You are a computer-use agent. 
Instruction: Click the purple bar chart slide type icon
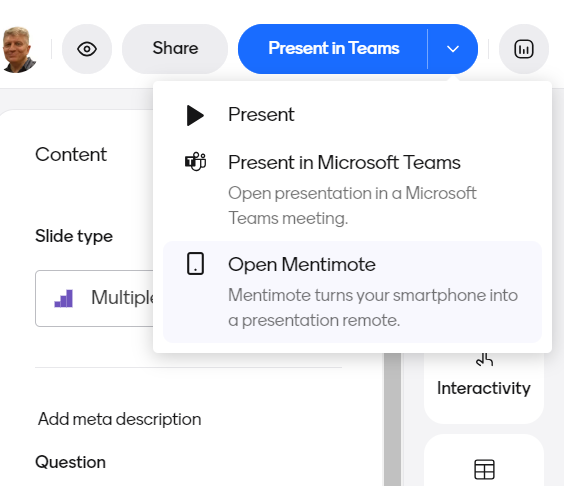coord(64,299)
